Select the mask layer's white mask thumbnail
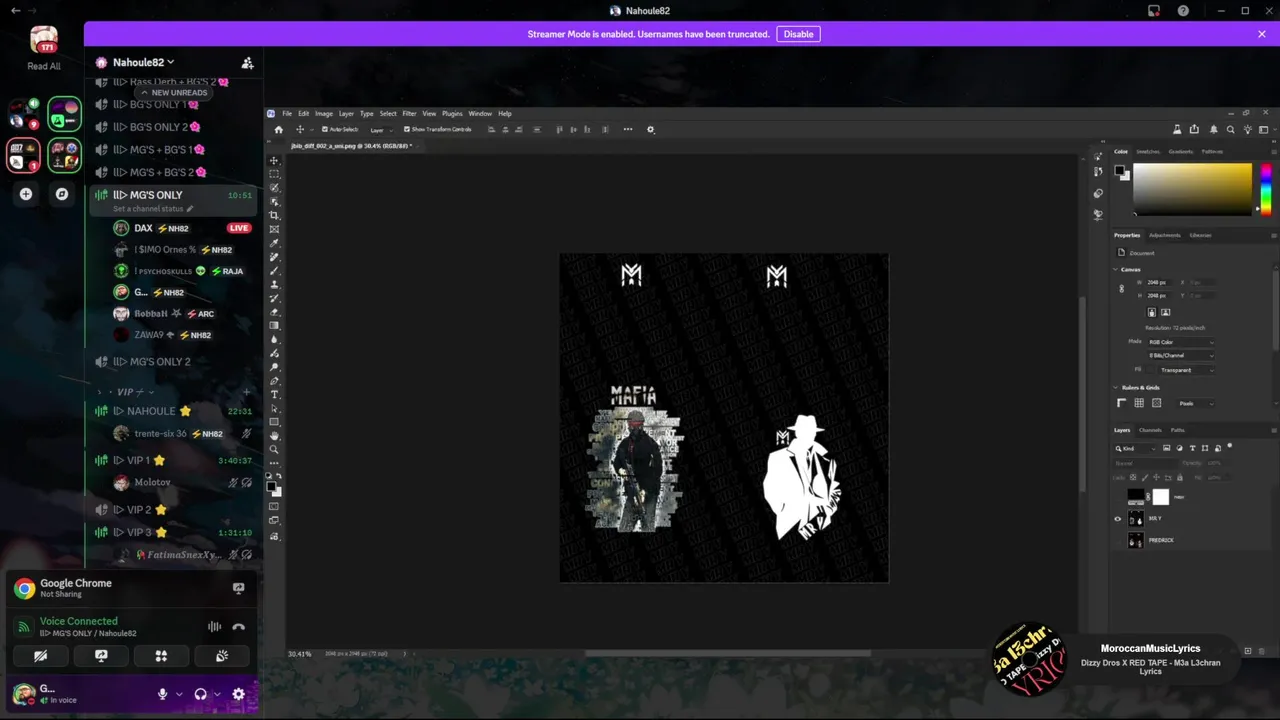The height and width of the screenshot is (720, 1280). point(1161,497)
